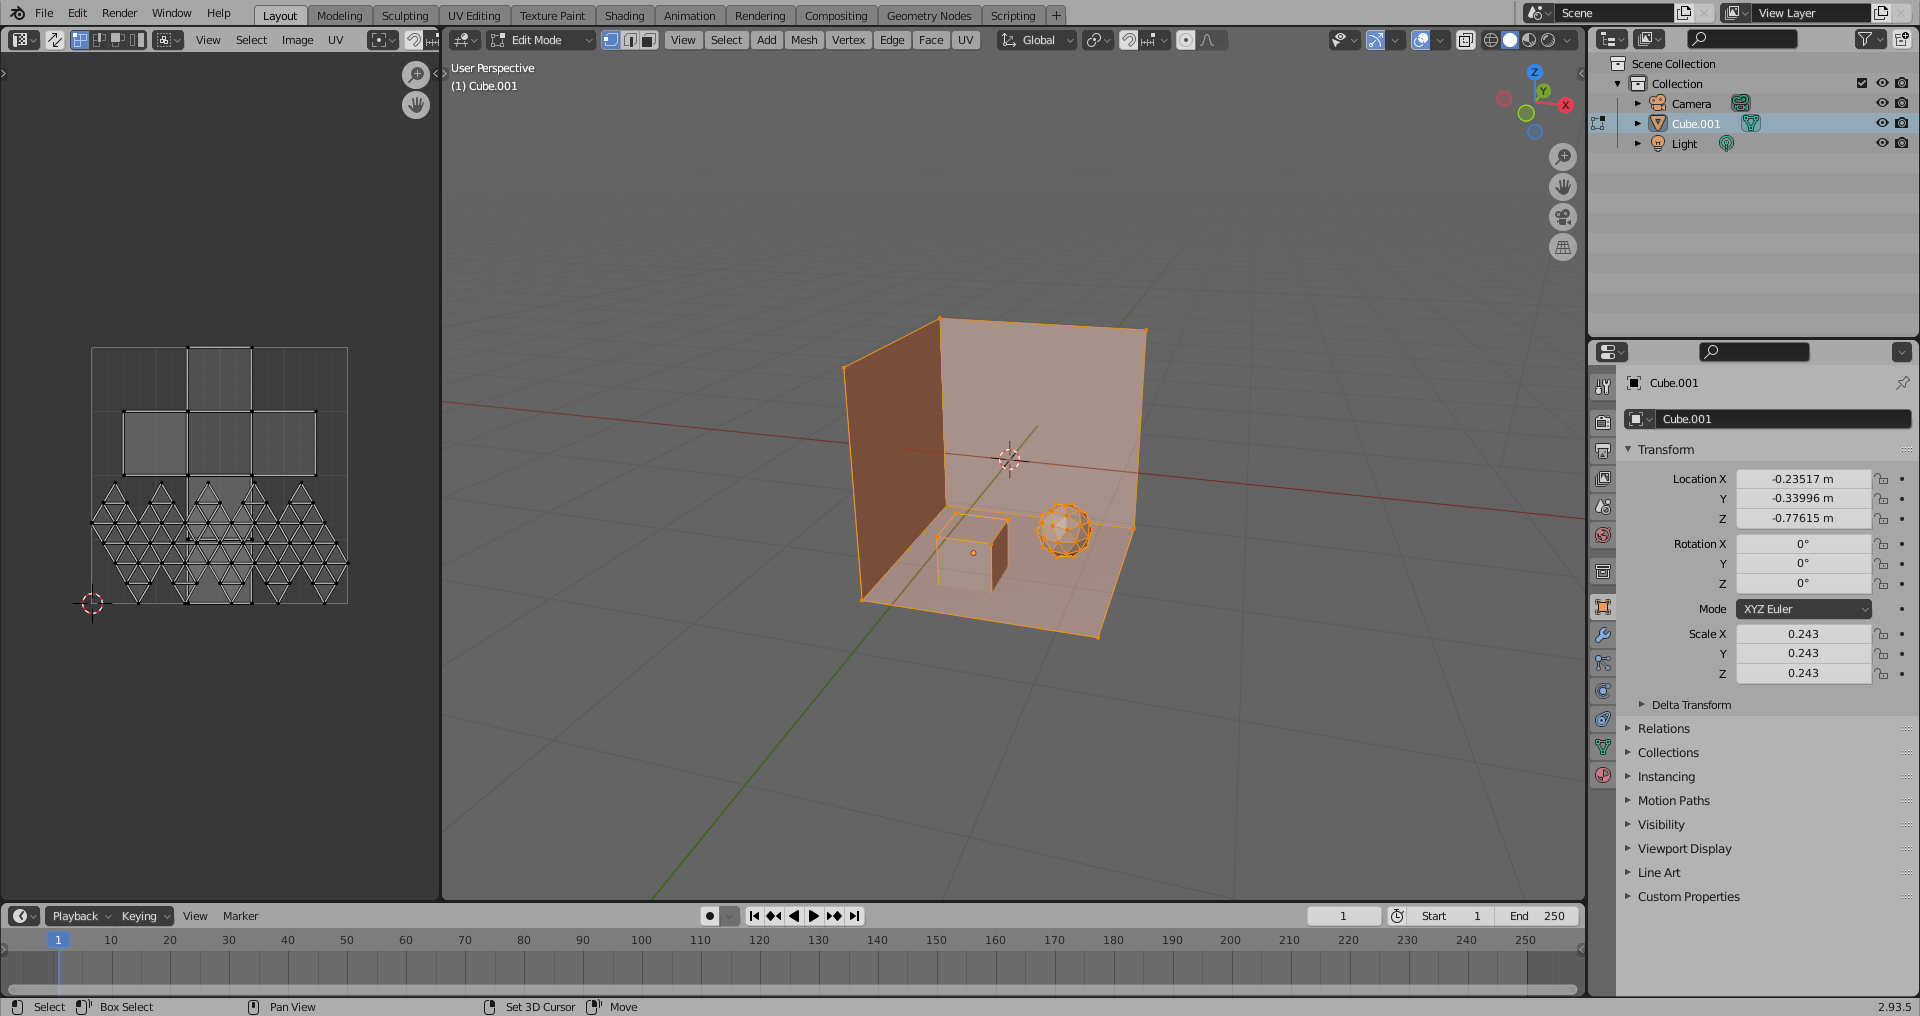
Task: Toggle Location X lock icon
Action: (x=1882, y=479)
